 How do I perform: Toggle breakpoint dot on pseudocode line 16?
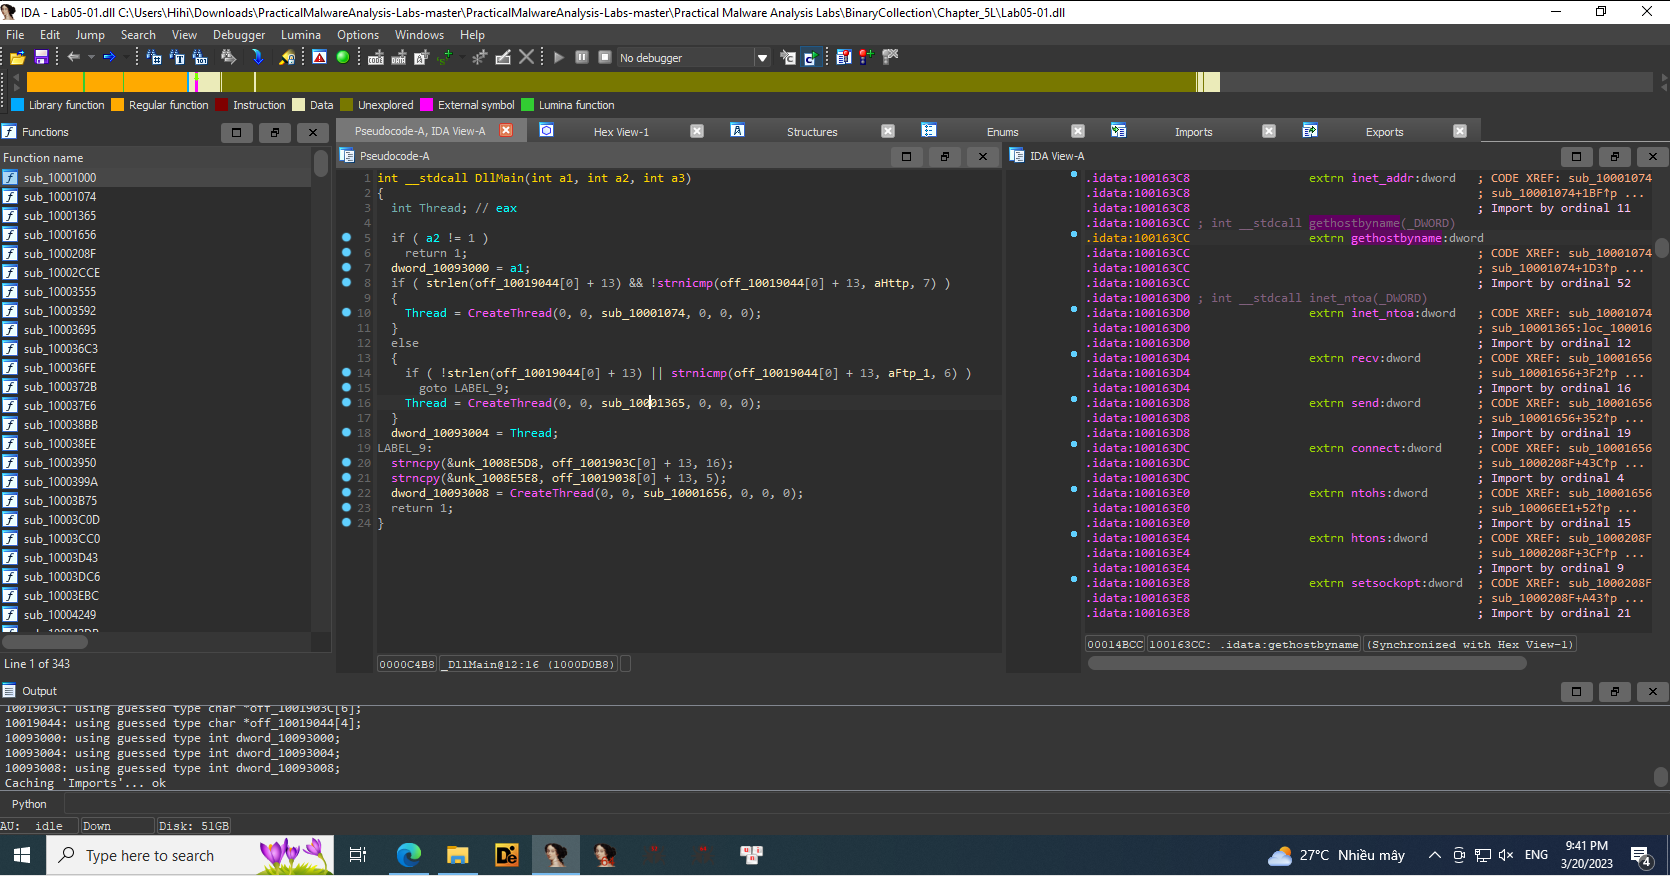[x=346, y=403]
